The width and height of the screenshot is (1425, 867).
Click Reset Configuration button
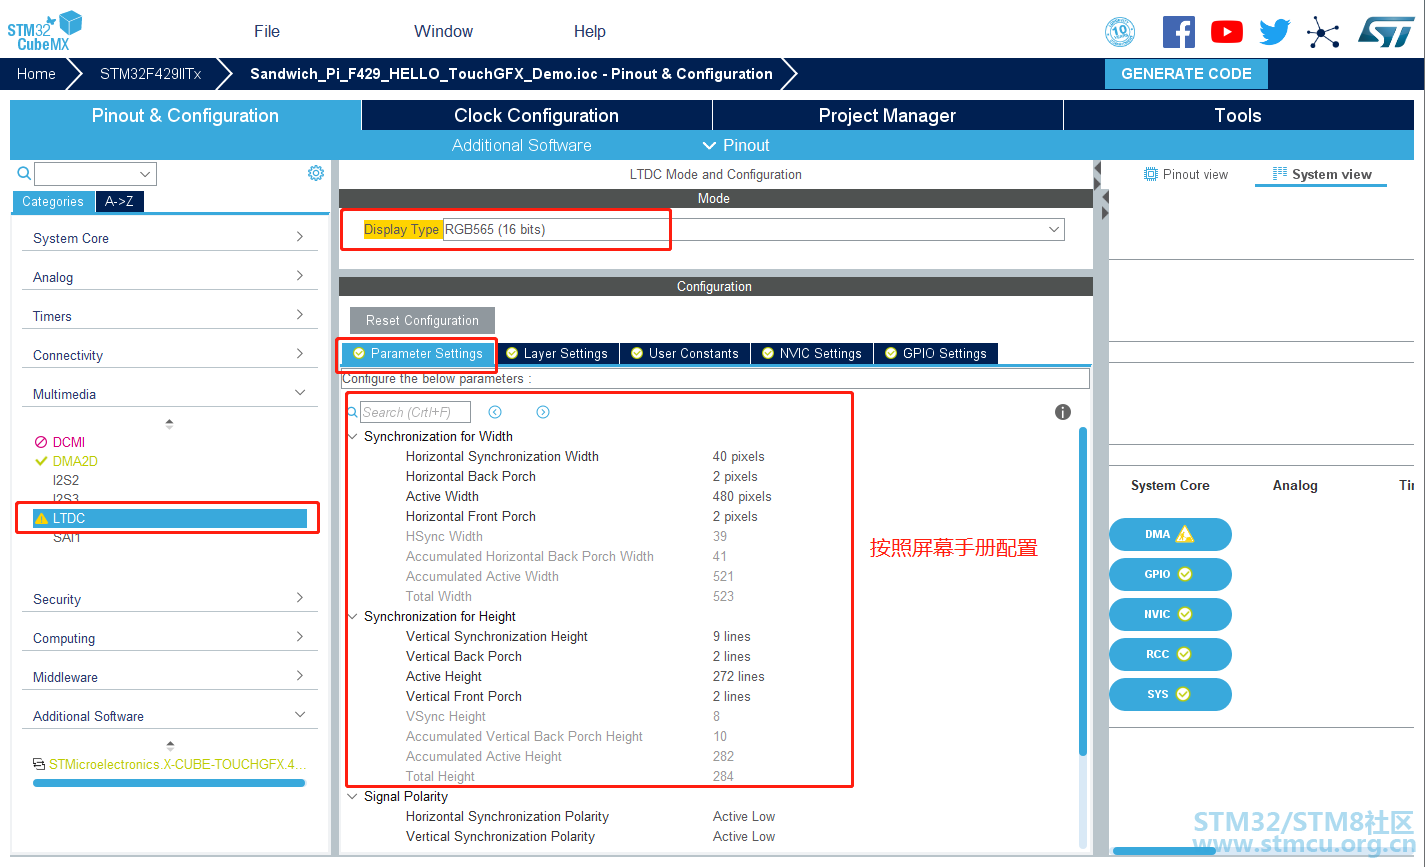[422, 320]
